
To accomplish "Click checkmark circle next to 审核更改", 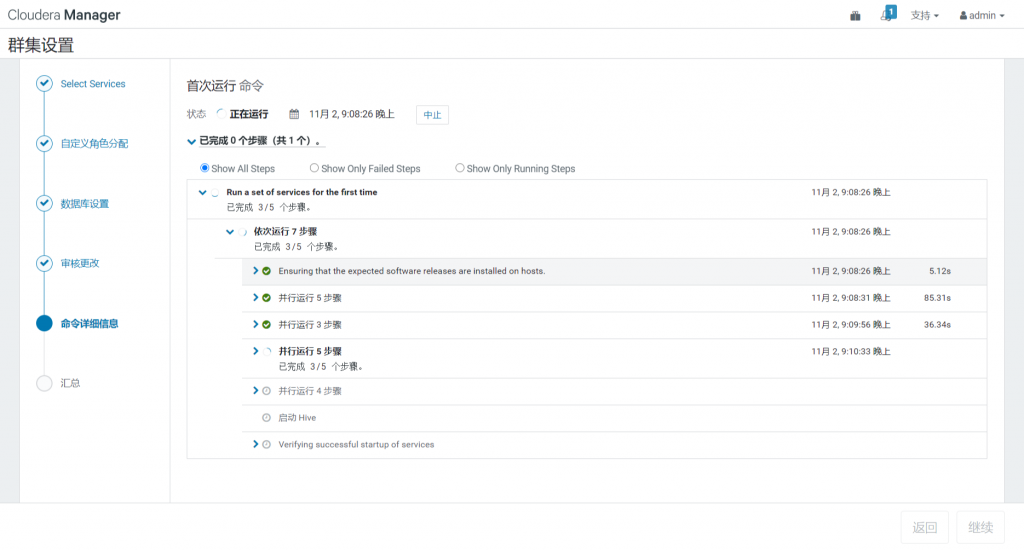I will [44, 263].
